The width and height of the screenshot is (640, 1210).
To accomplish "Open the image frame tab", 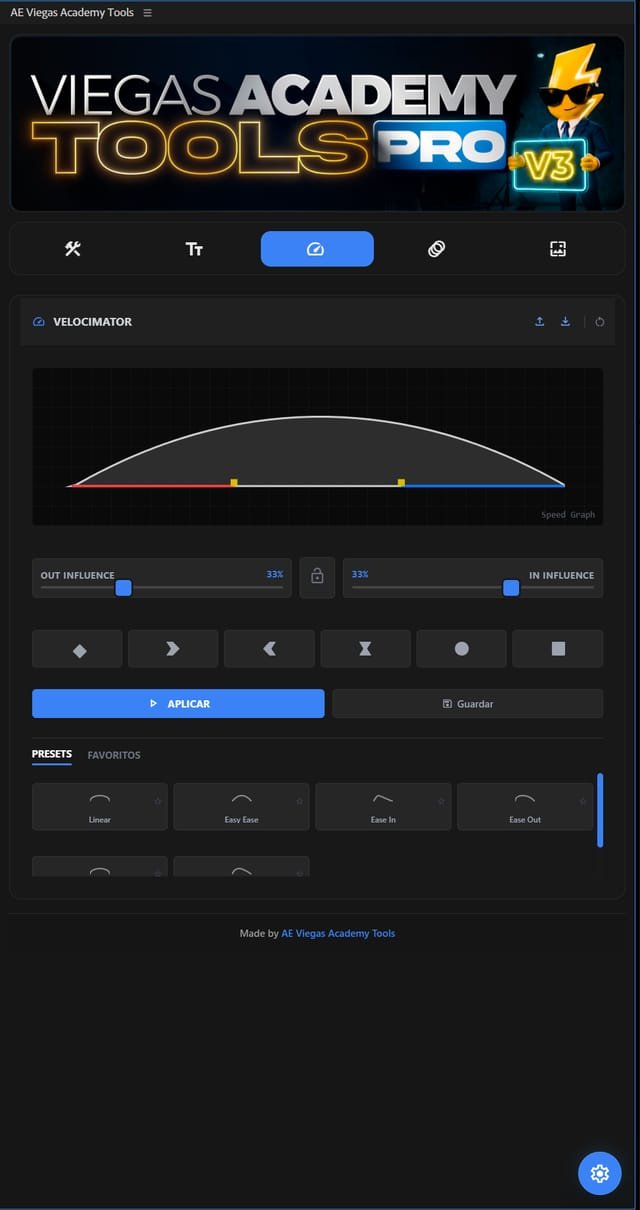I will [x=558, y=249].
